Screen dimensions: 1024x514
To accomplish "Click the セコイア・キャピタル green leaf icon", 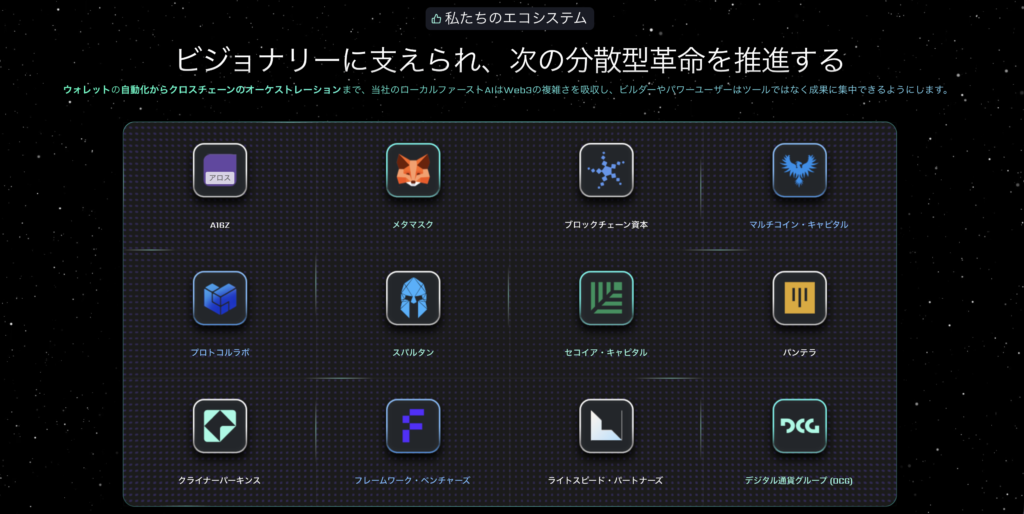I will pyautogui.click(x=606, y=298).
